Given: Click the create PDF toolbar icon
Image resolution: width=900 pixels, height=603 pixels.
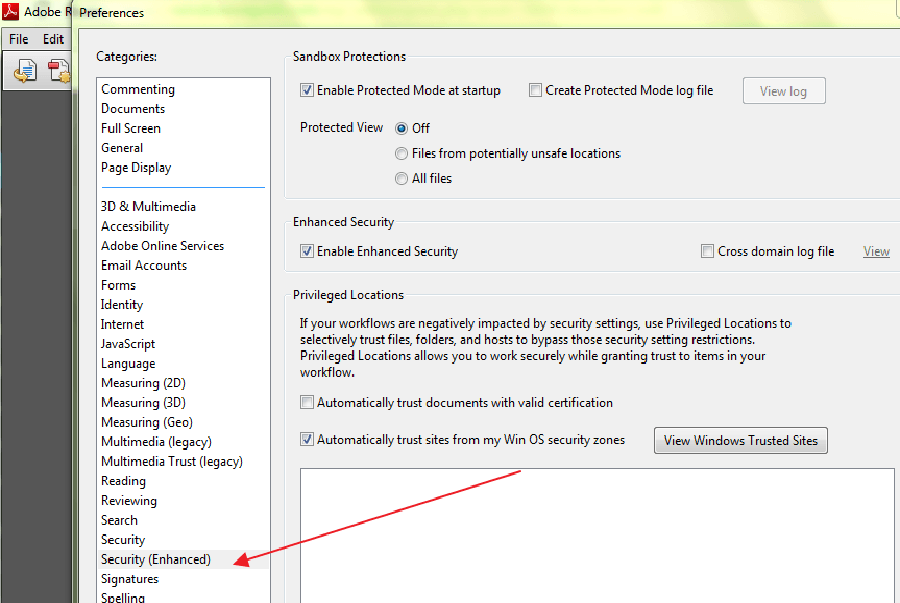Looking at the screenshot, I should [59, 71].
